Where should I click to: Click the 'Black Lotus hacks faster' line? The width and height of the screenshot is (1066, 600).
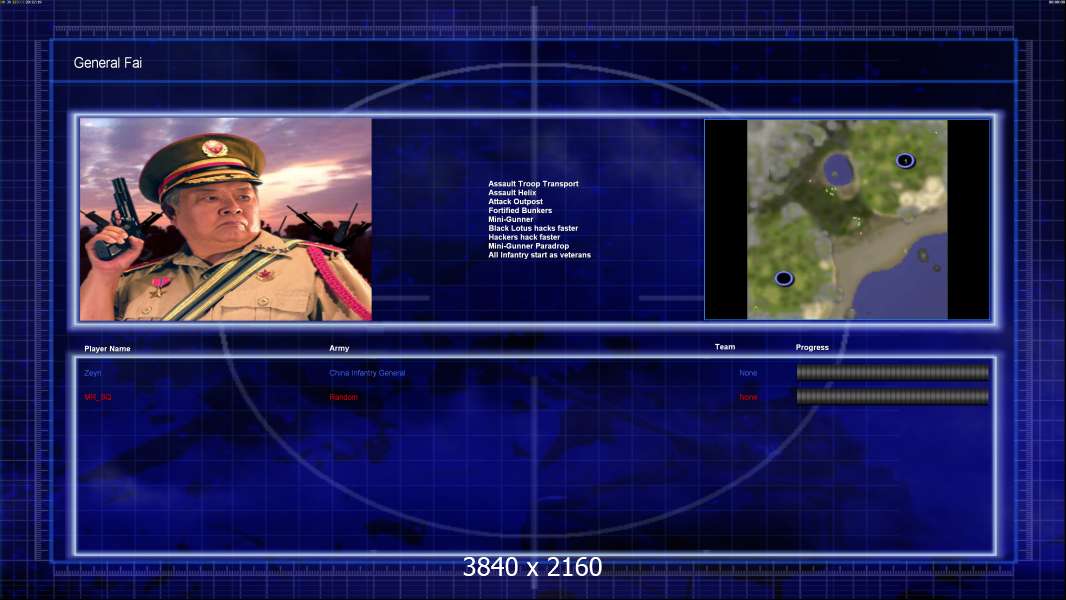coord(533,228)
